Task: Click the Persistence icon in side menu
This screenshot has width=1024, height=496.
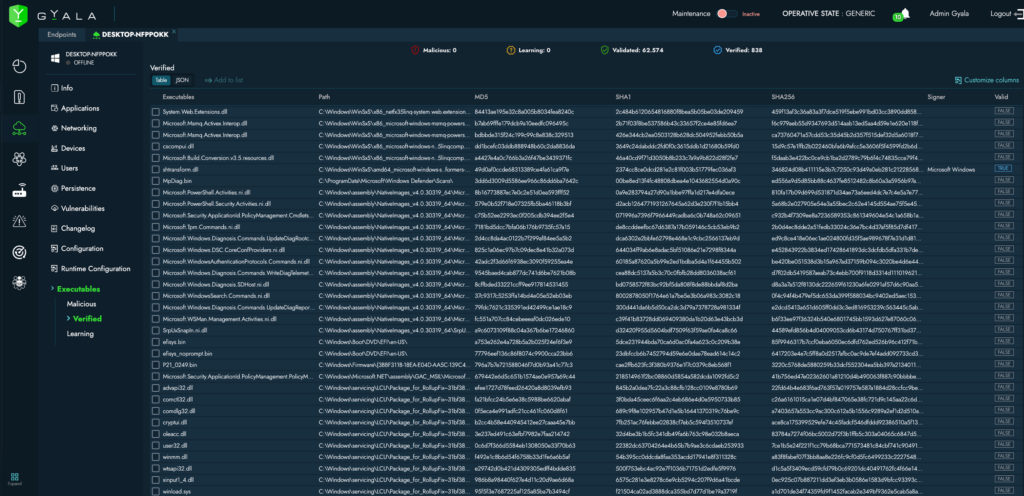Action: (x=54, y=188)
